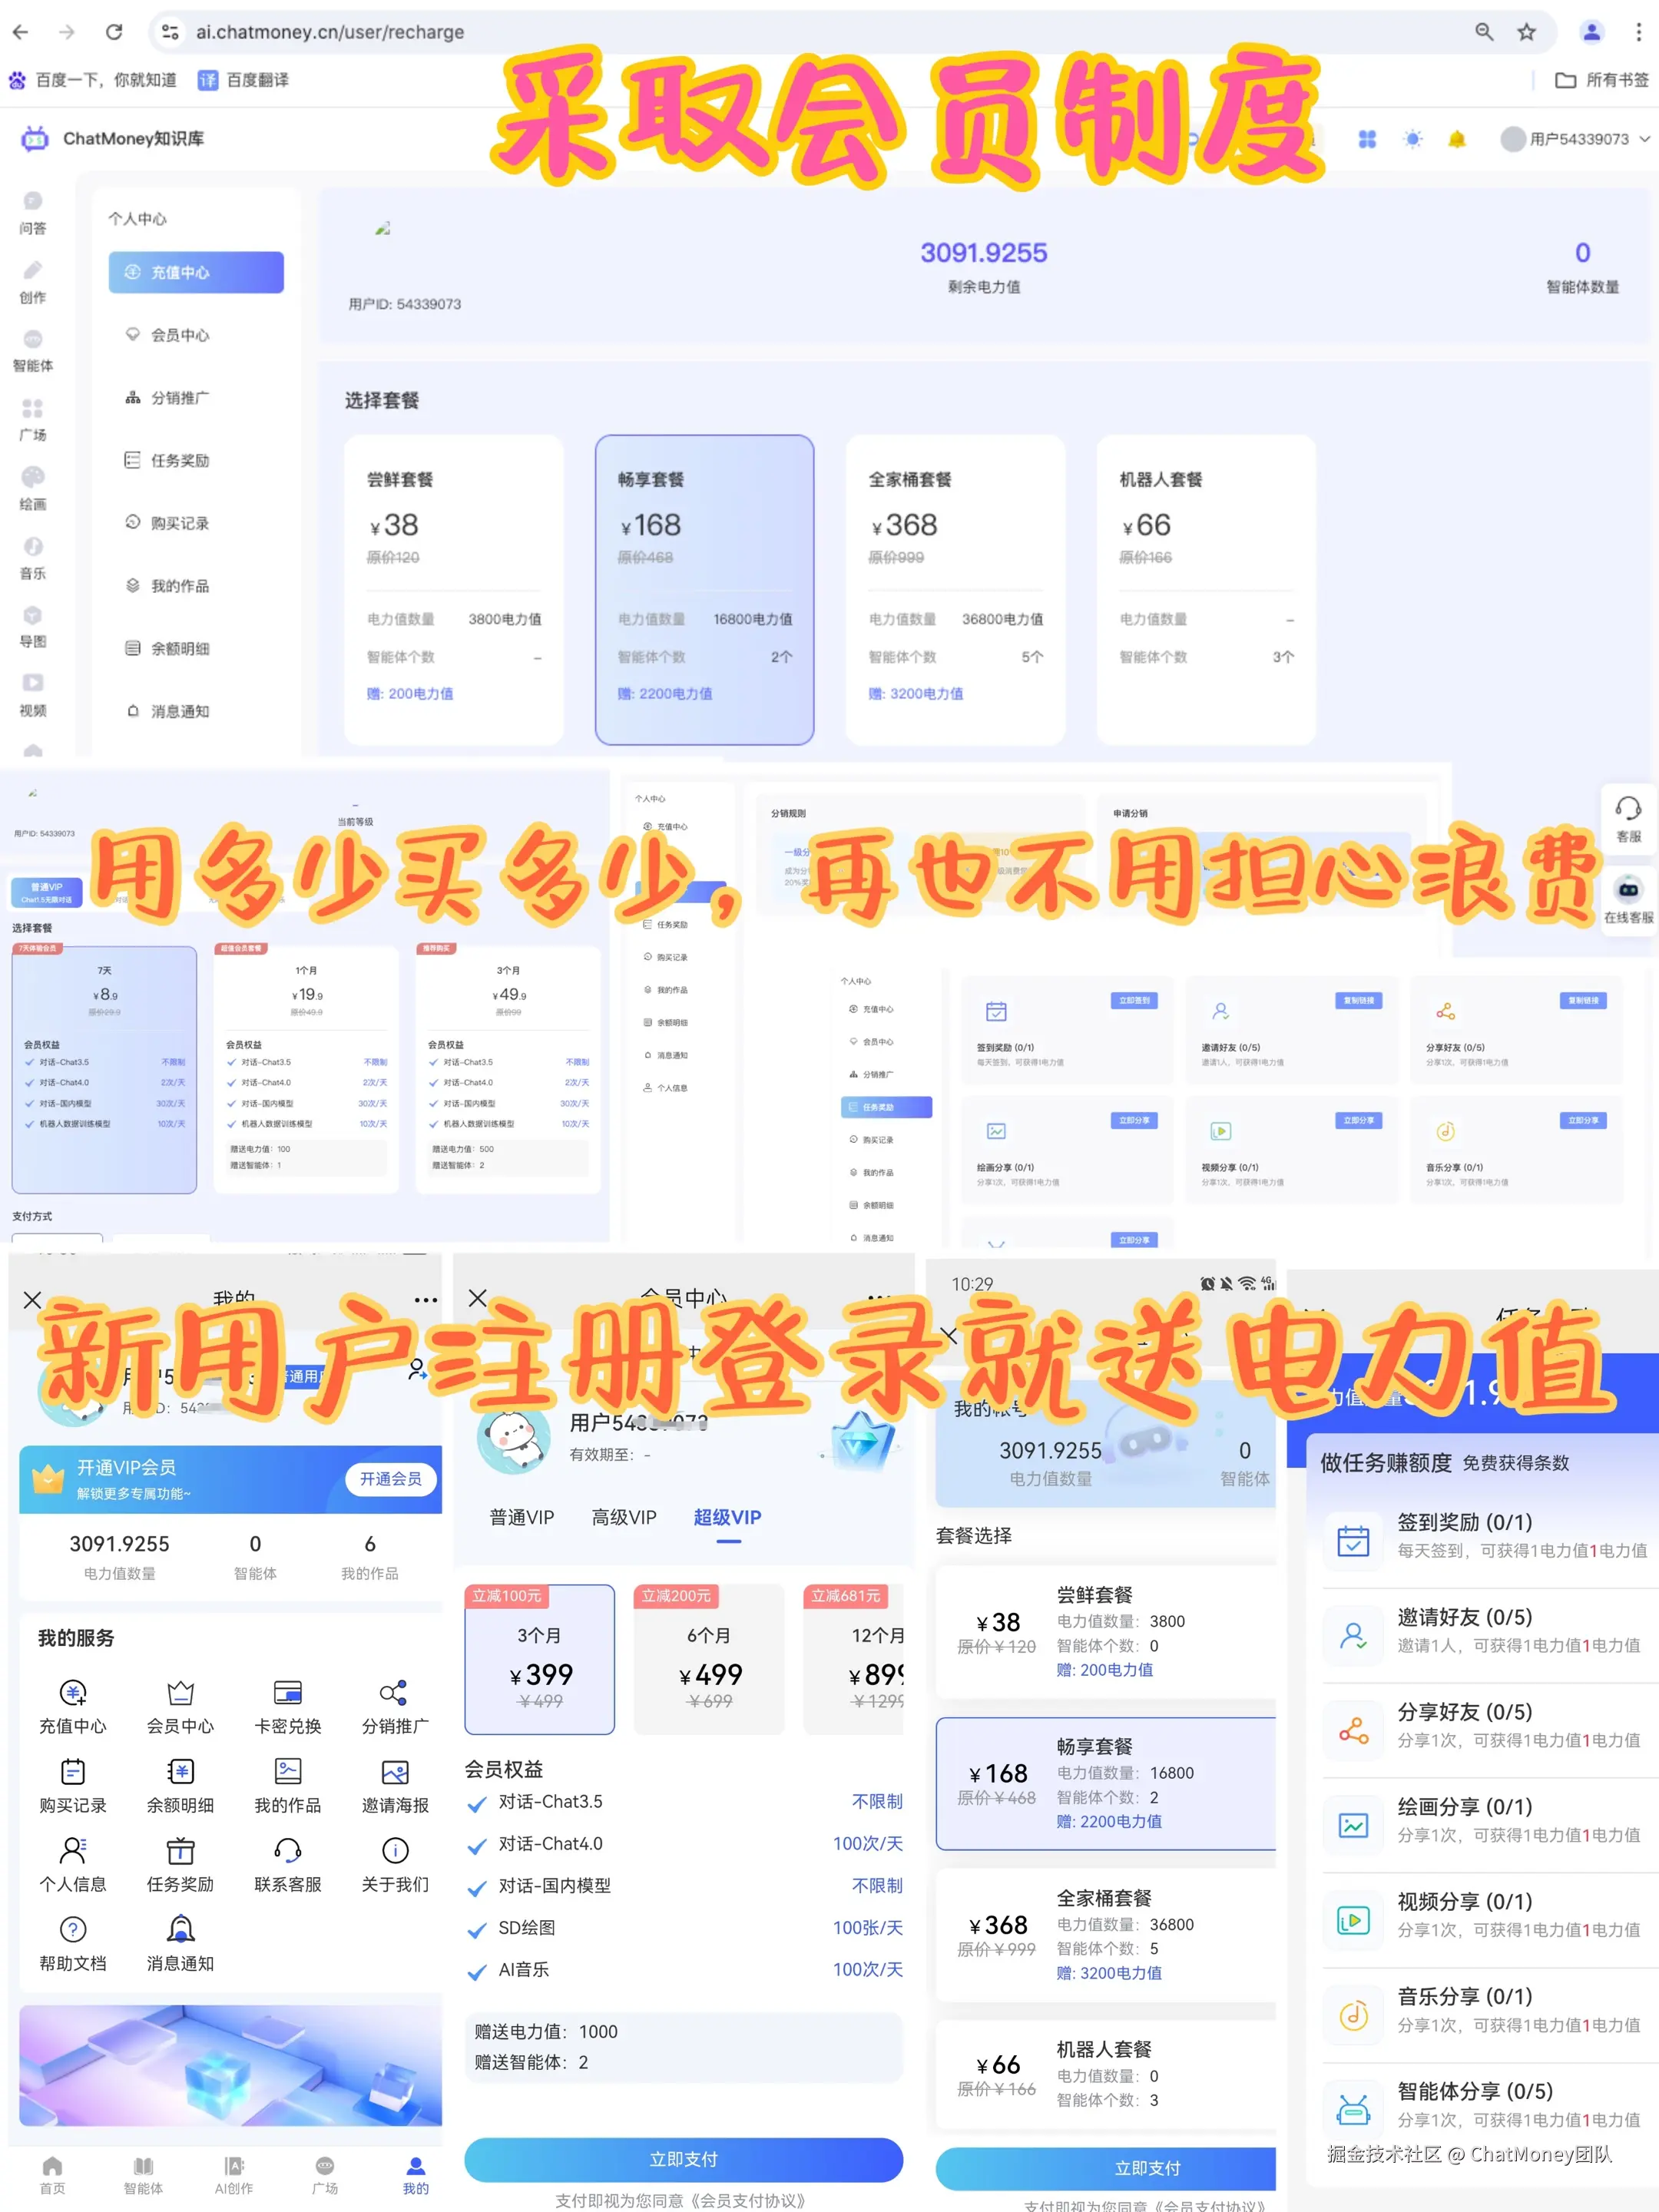Screen dimensions: 1659x2212
Task: Select the 3个月 ¥399 VIP plan
Action: click(x=539, y=1659)
